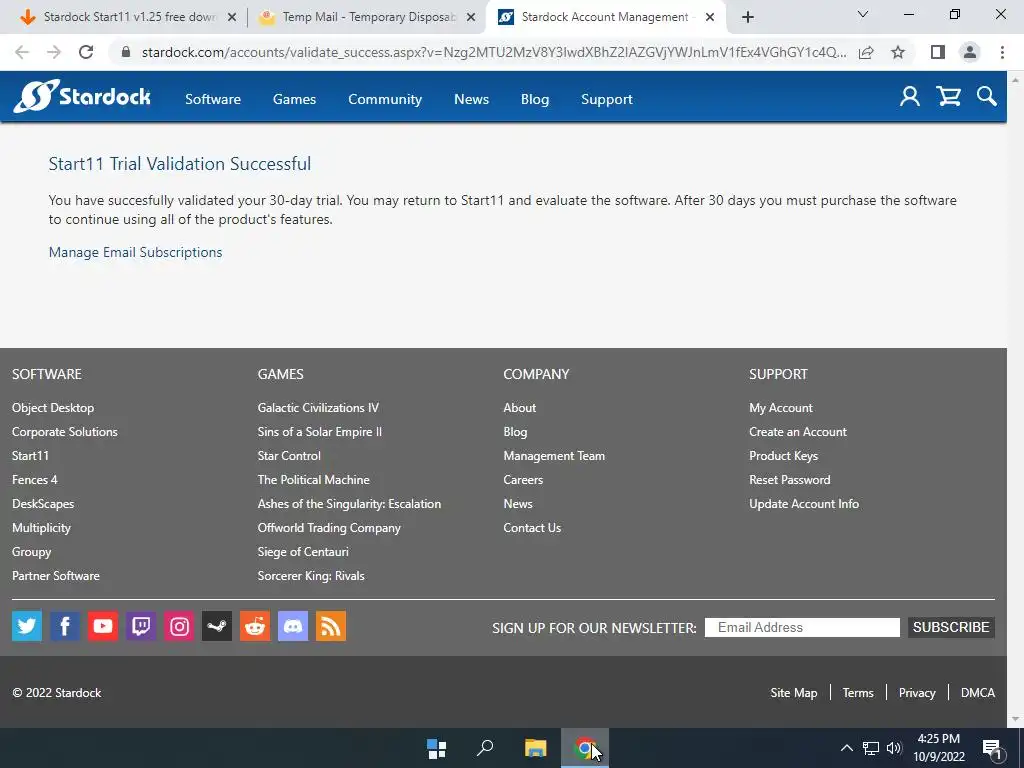Click the page vertical scrollbar track

[x=1015, y=398]
